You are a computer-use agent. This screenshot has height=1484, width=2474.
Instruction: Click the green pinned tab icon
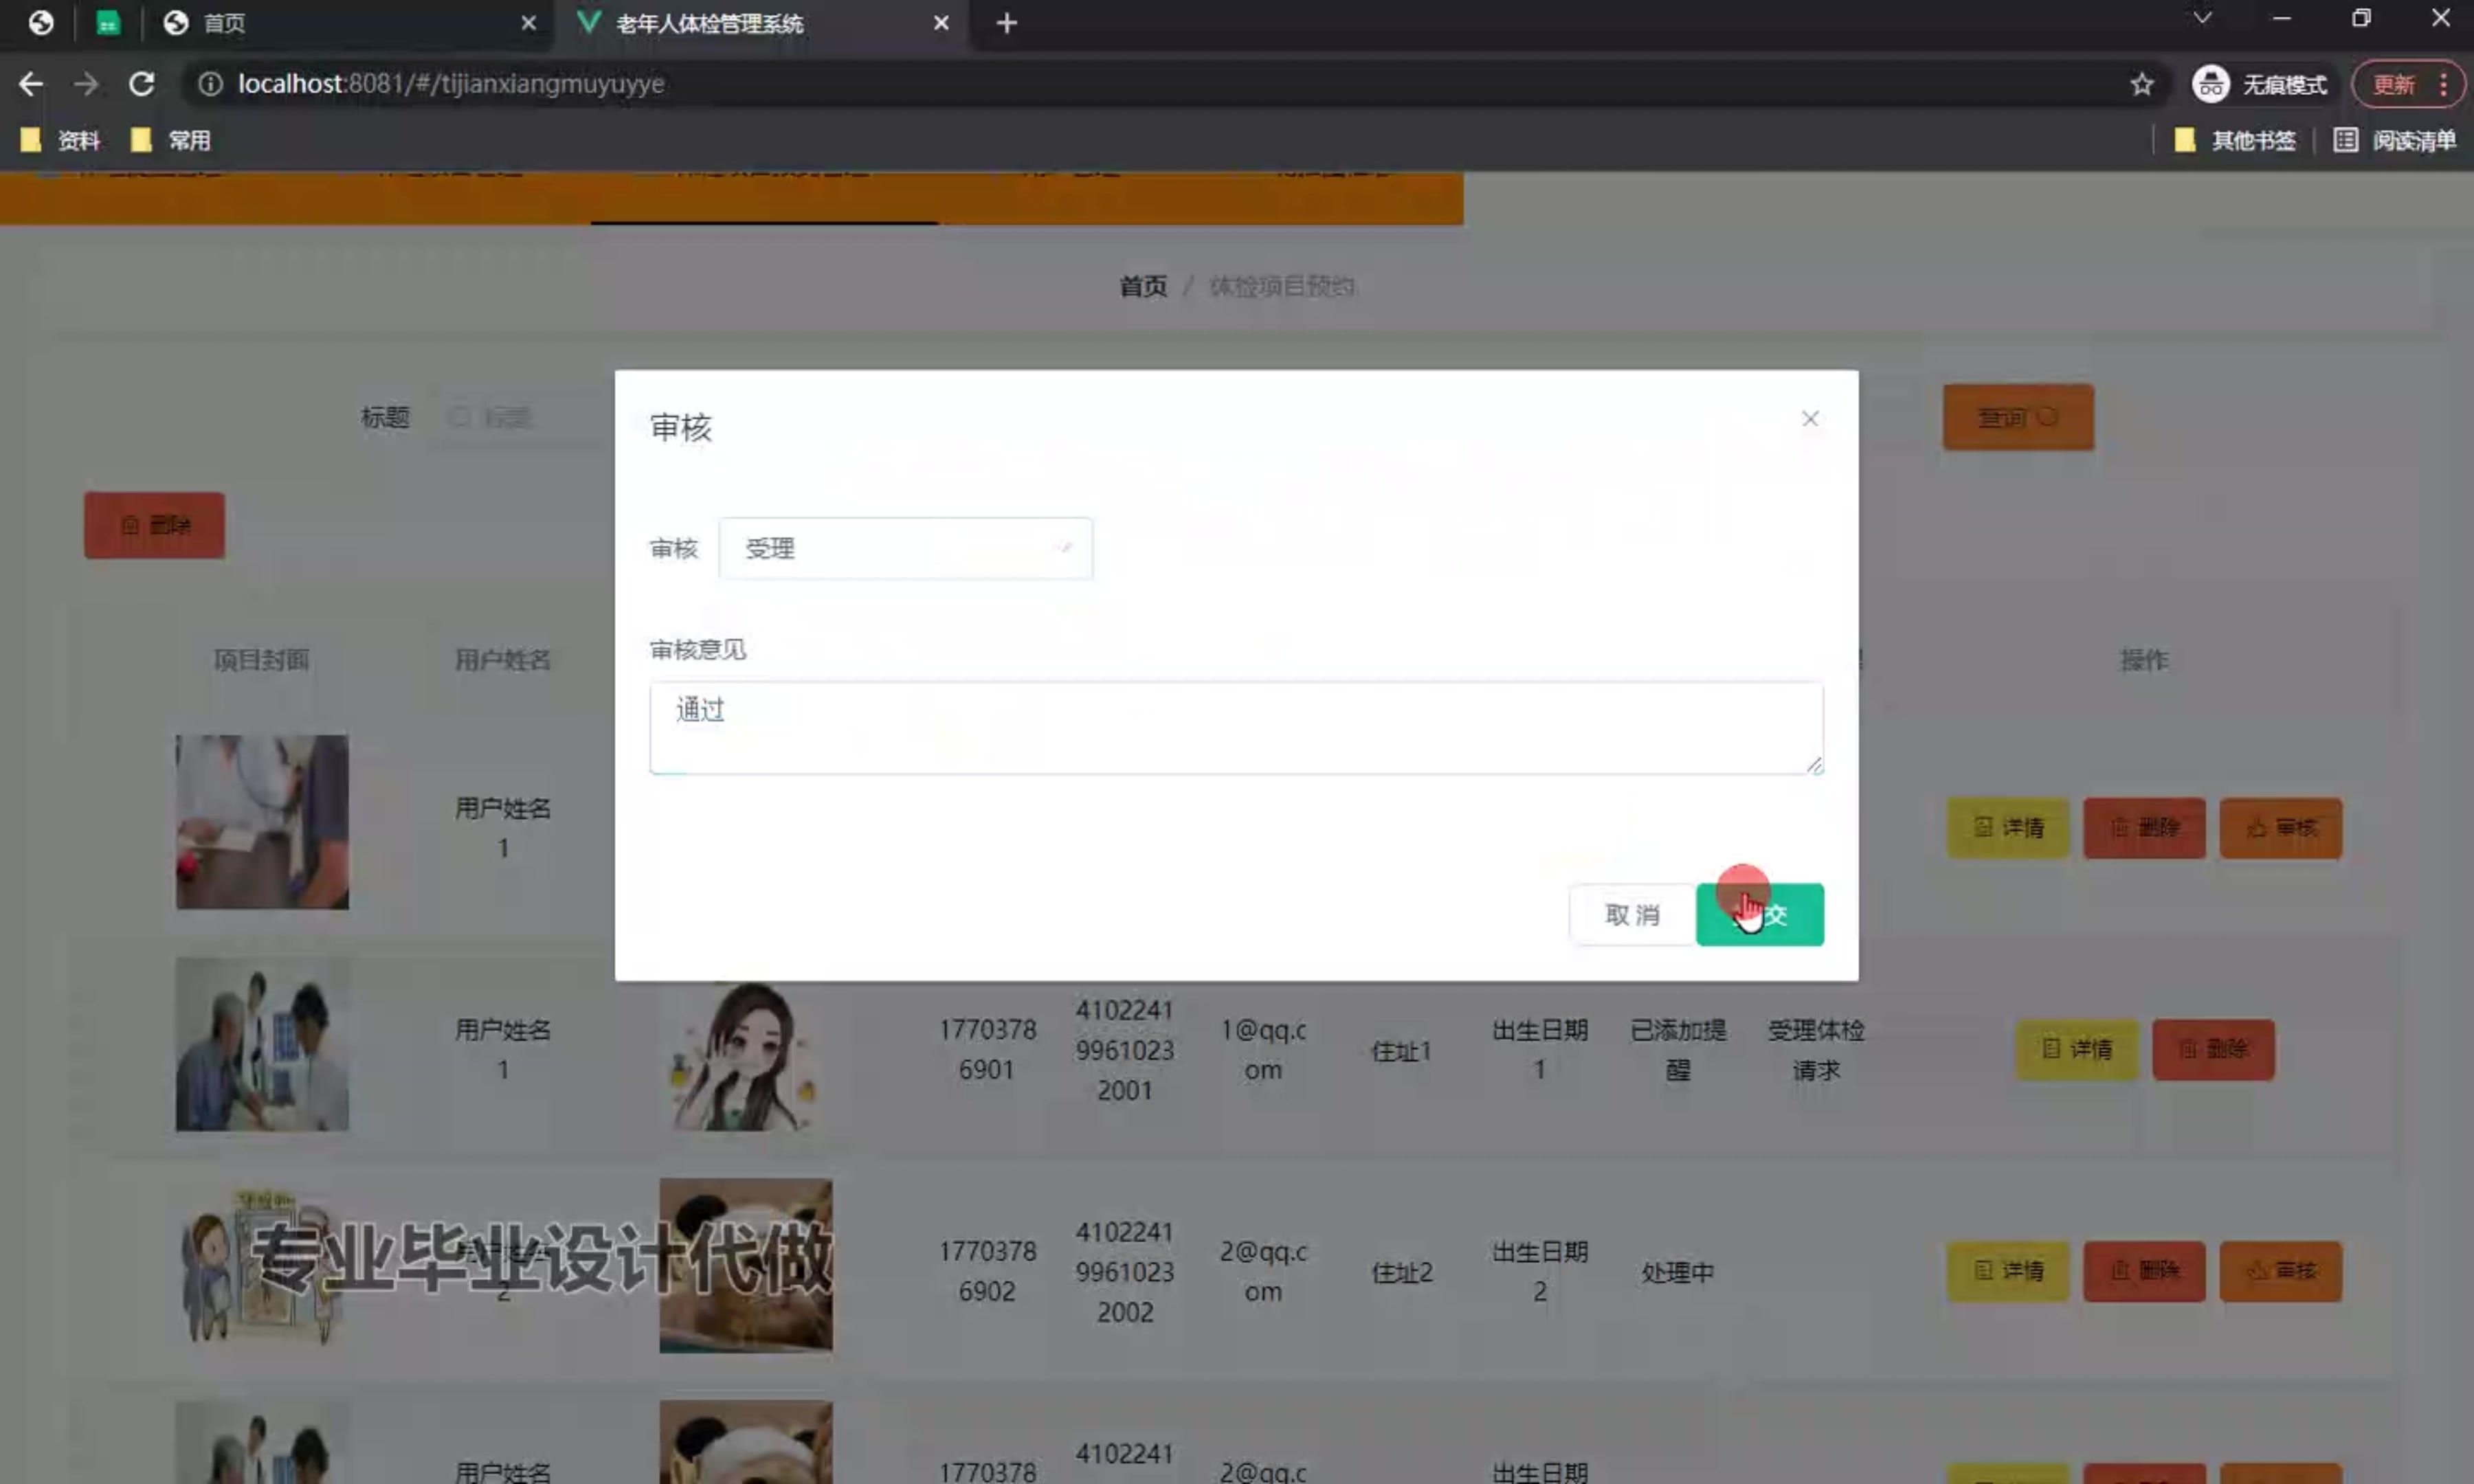[107, 23]
